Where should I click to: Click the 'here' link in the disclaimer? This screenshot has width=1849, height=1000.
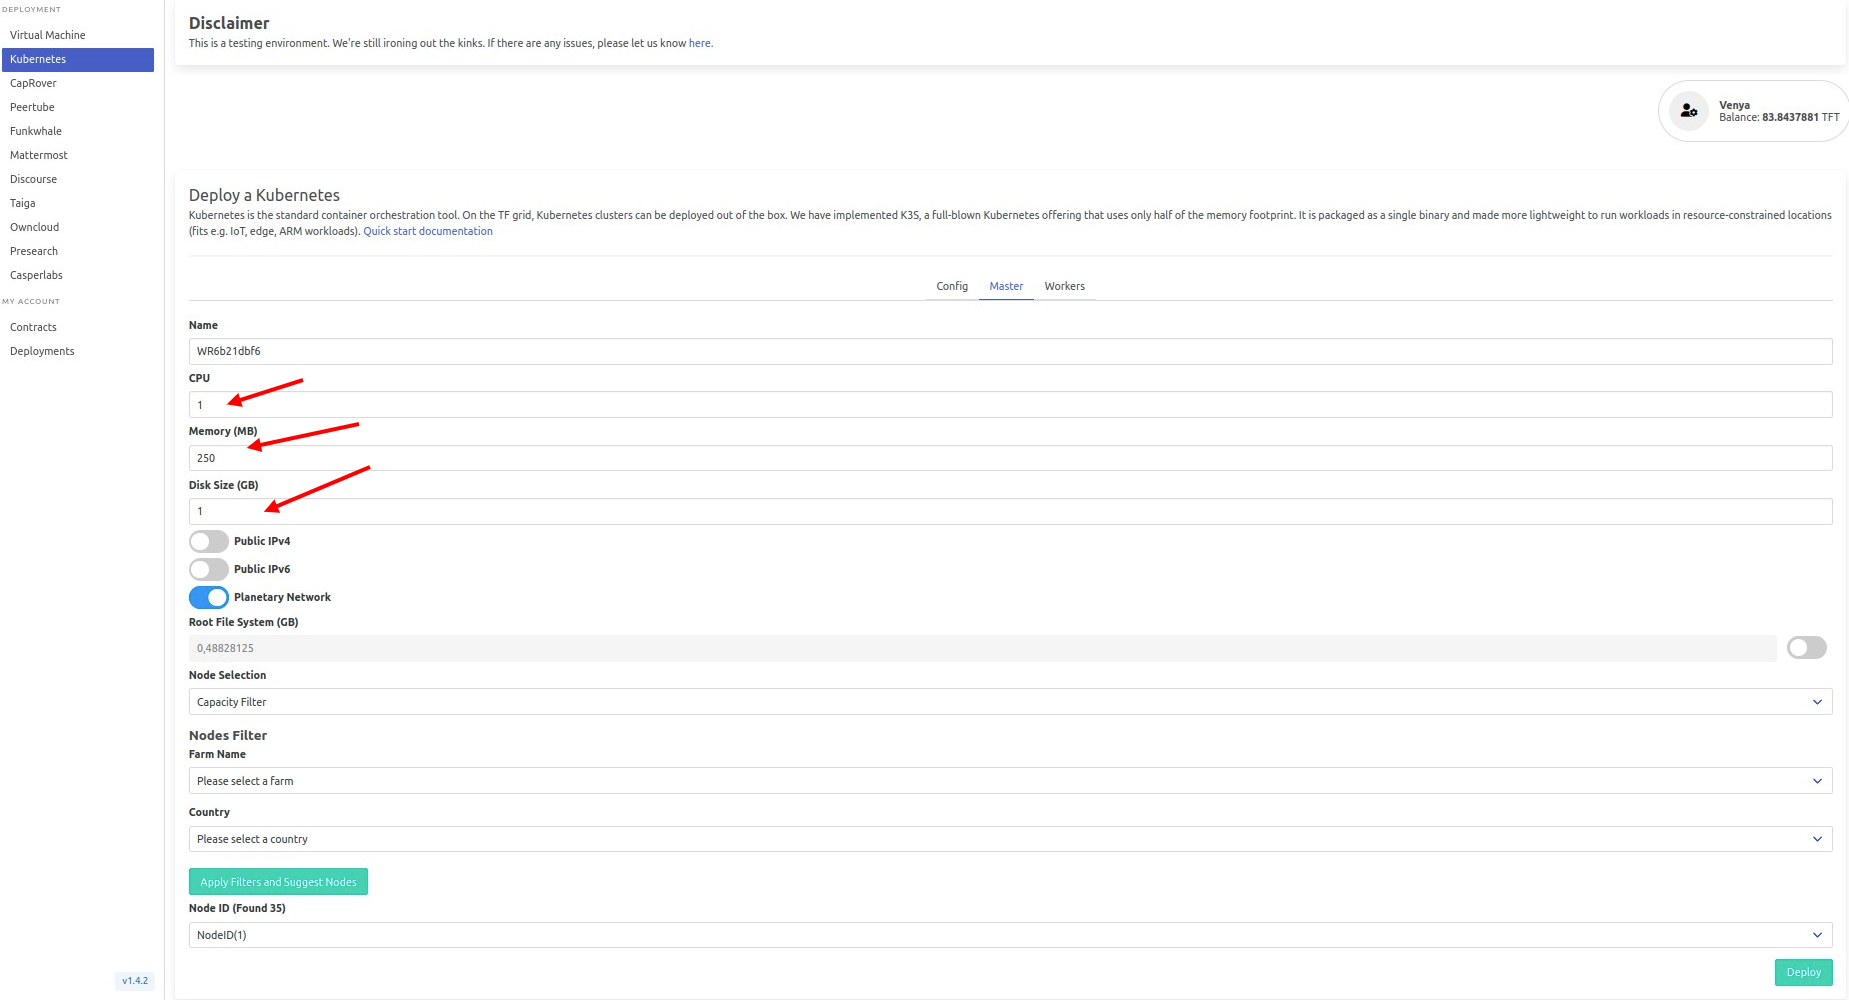[698, 43]
